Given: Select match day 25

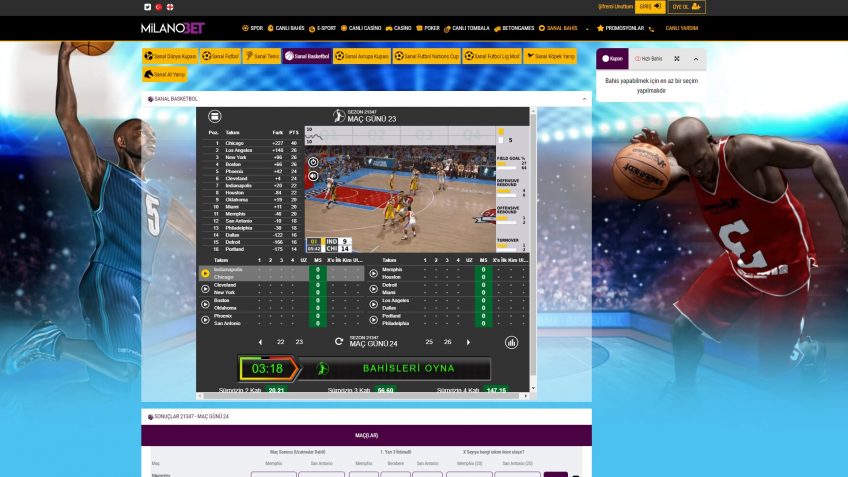Looking at the screenshot, I should (x=429, y=342).
